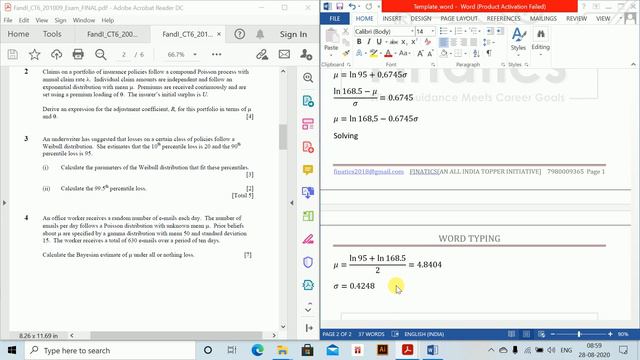Click the share with others icon
Viewport: 640px width, 360px height.
[x=306, y=54]
